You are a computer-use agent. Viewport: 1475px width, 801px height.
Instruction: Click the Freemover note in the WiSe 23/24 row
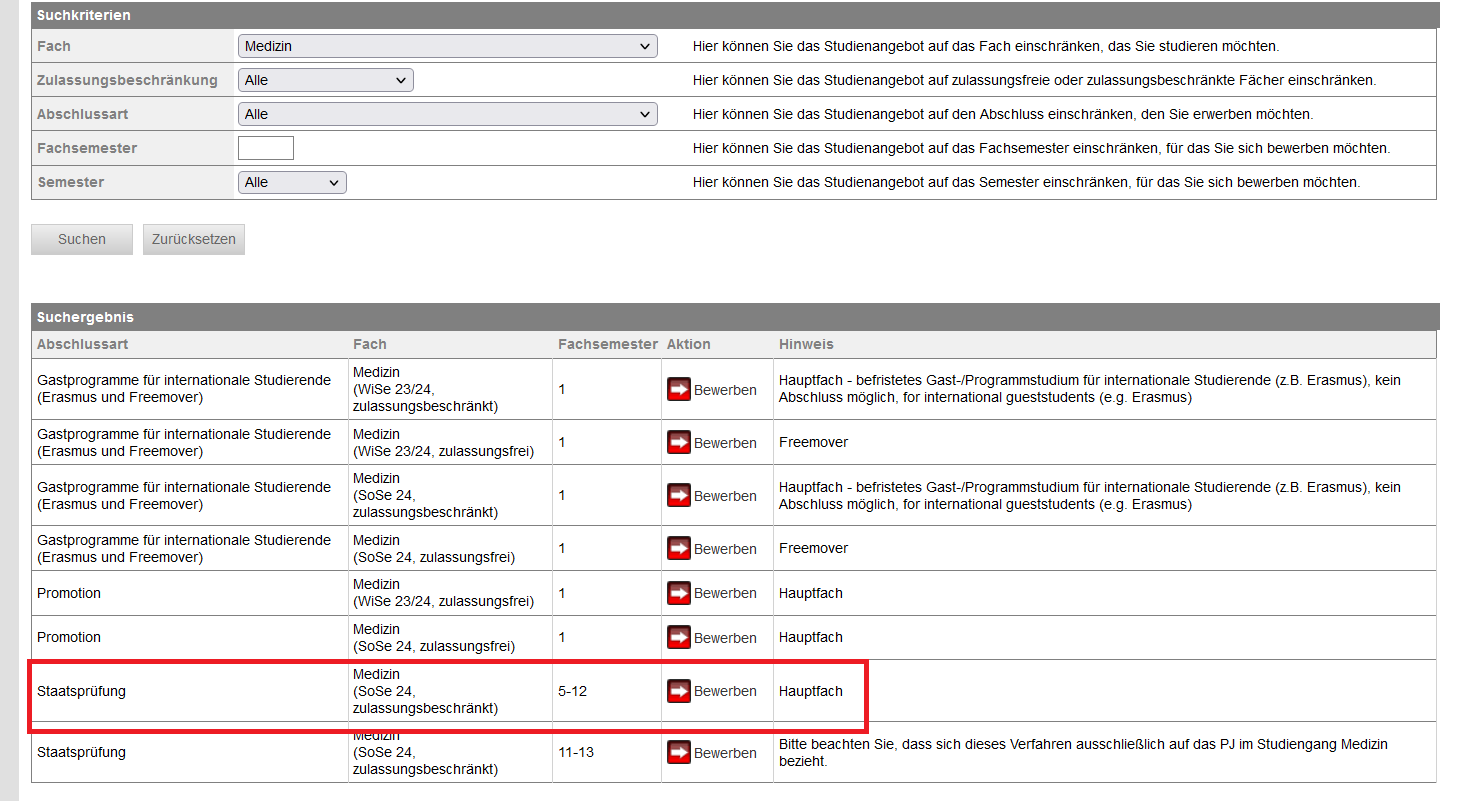pos(813,442)
